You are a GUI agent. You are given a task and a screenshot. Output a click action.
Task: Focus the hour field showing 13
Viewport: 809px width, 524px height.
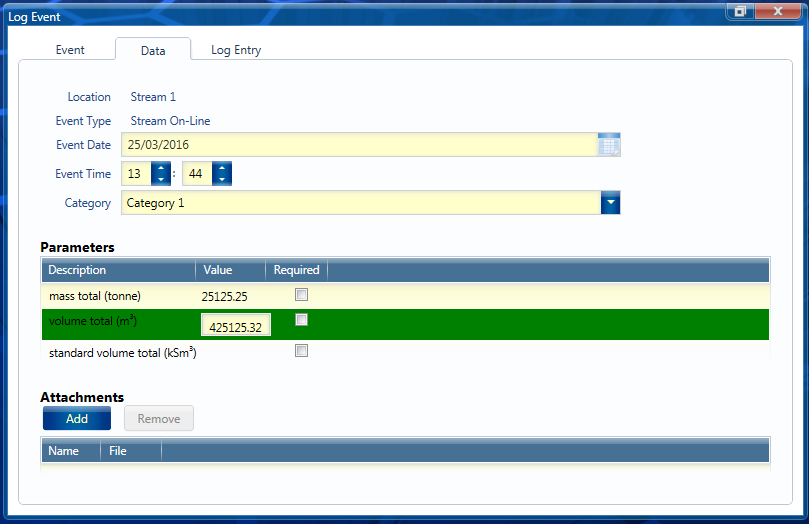[x=136, y=174]
